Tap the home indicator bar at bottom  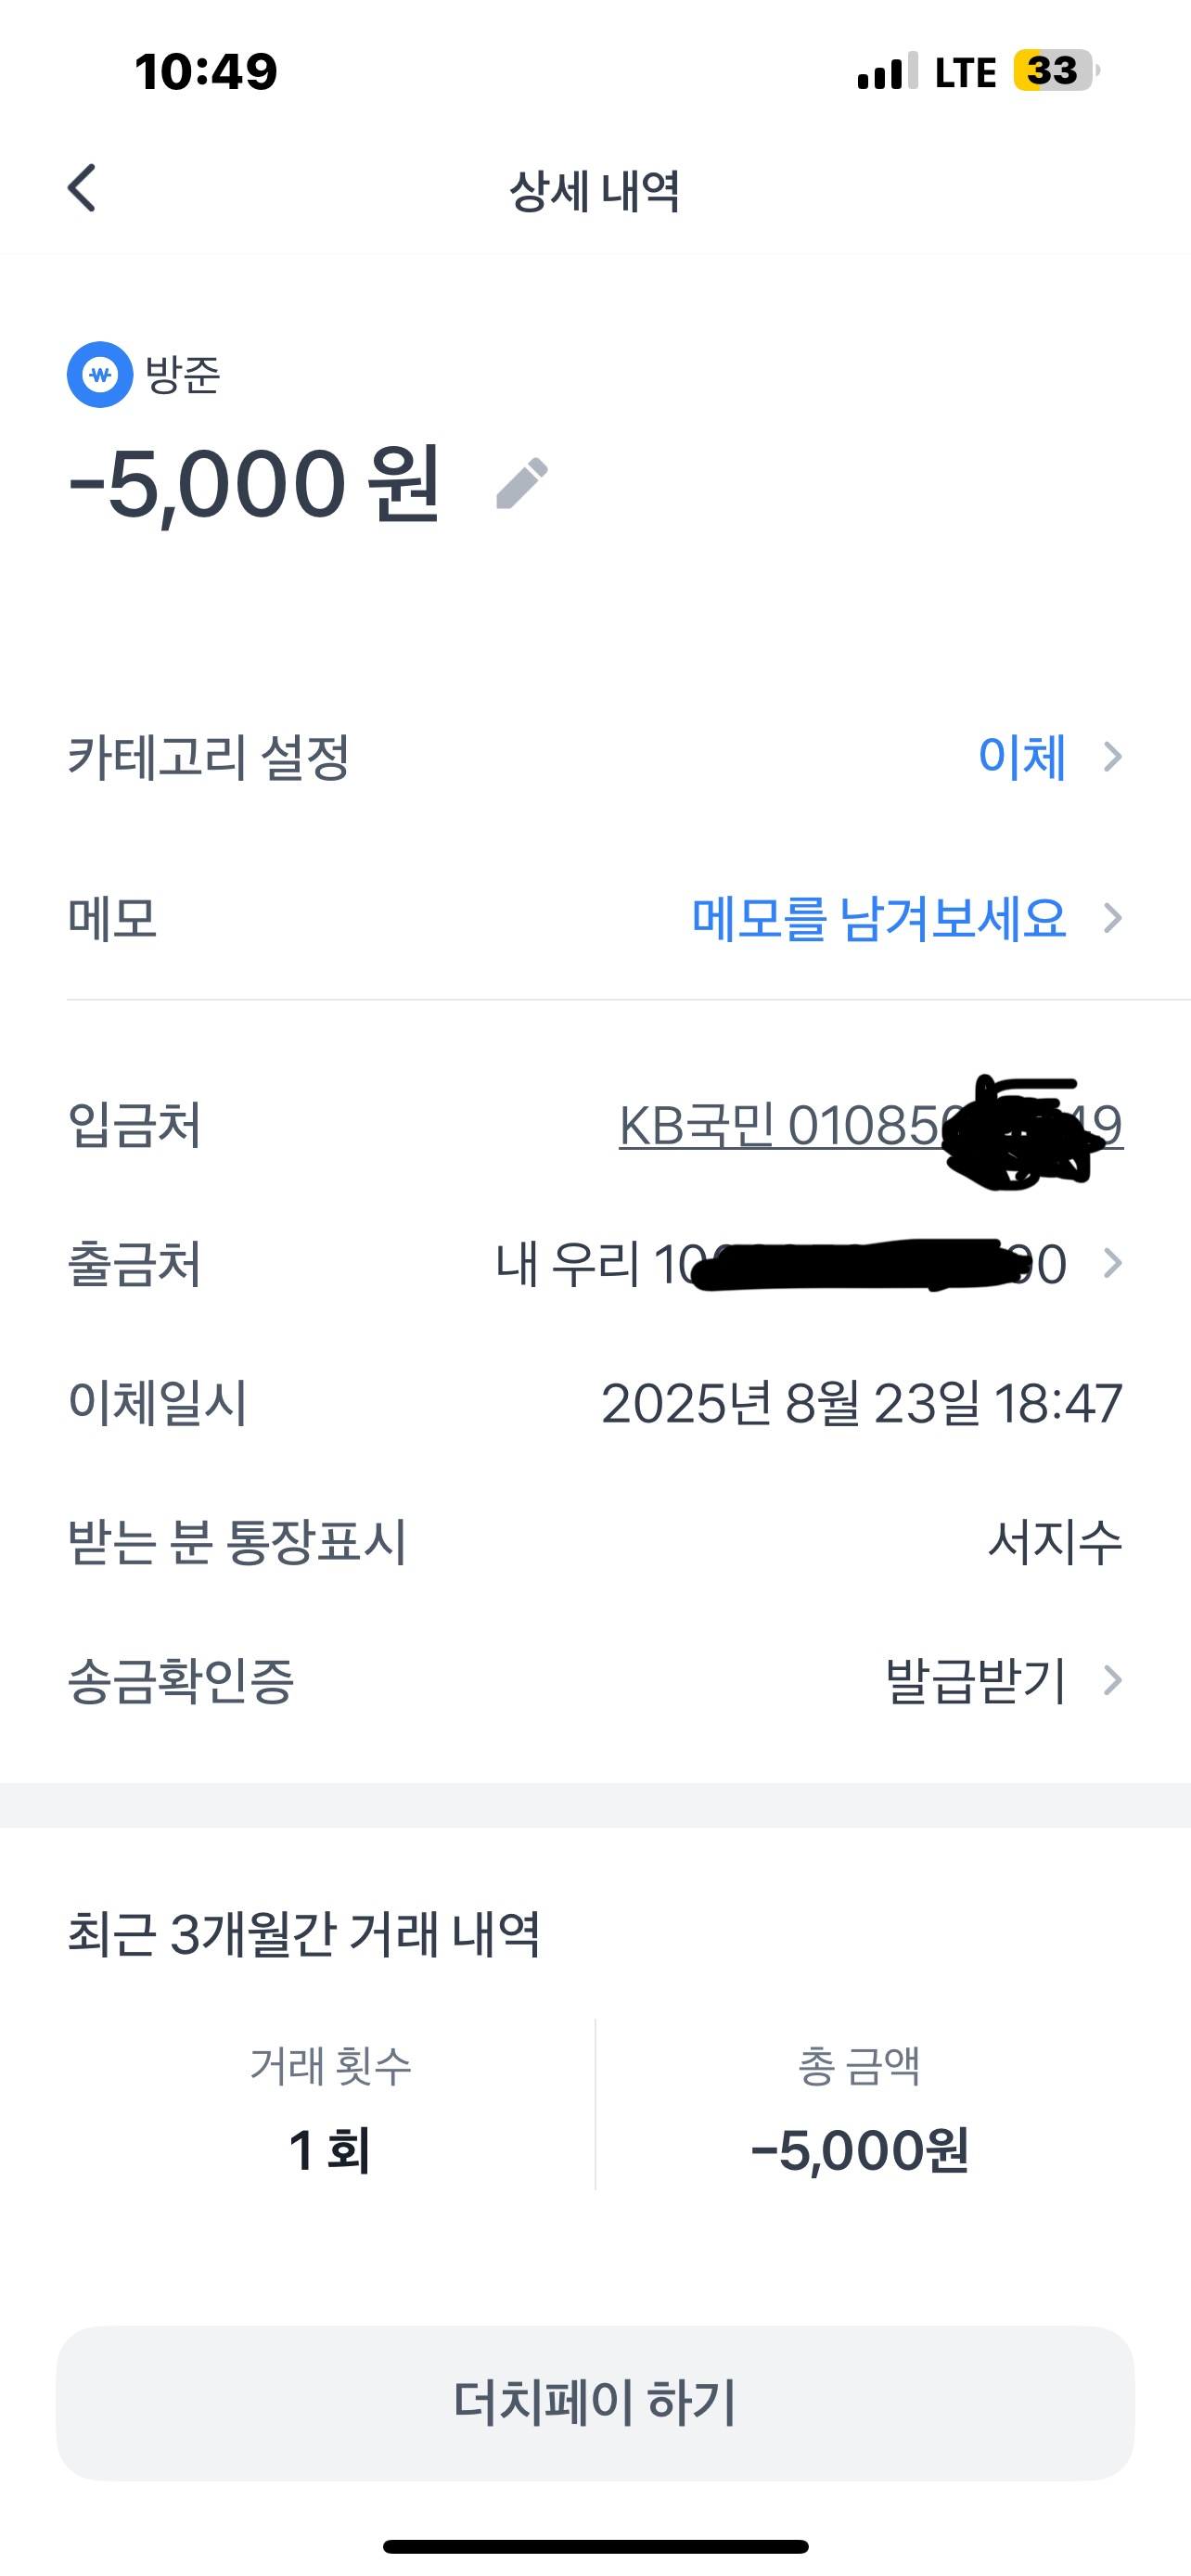click(x=595, y=2546)
